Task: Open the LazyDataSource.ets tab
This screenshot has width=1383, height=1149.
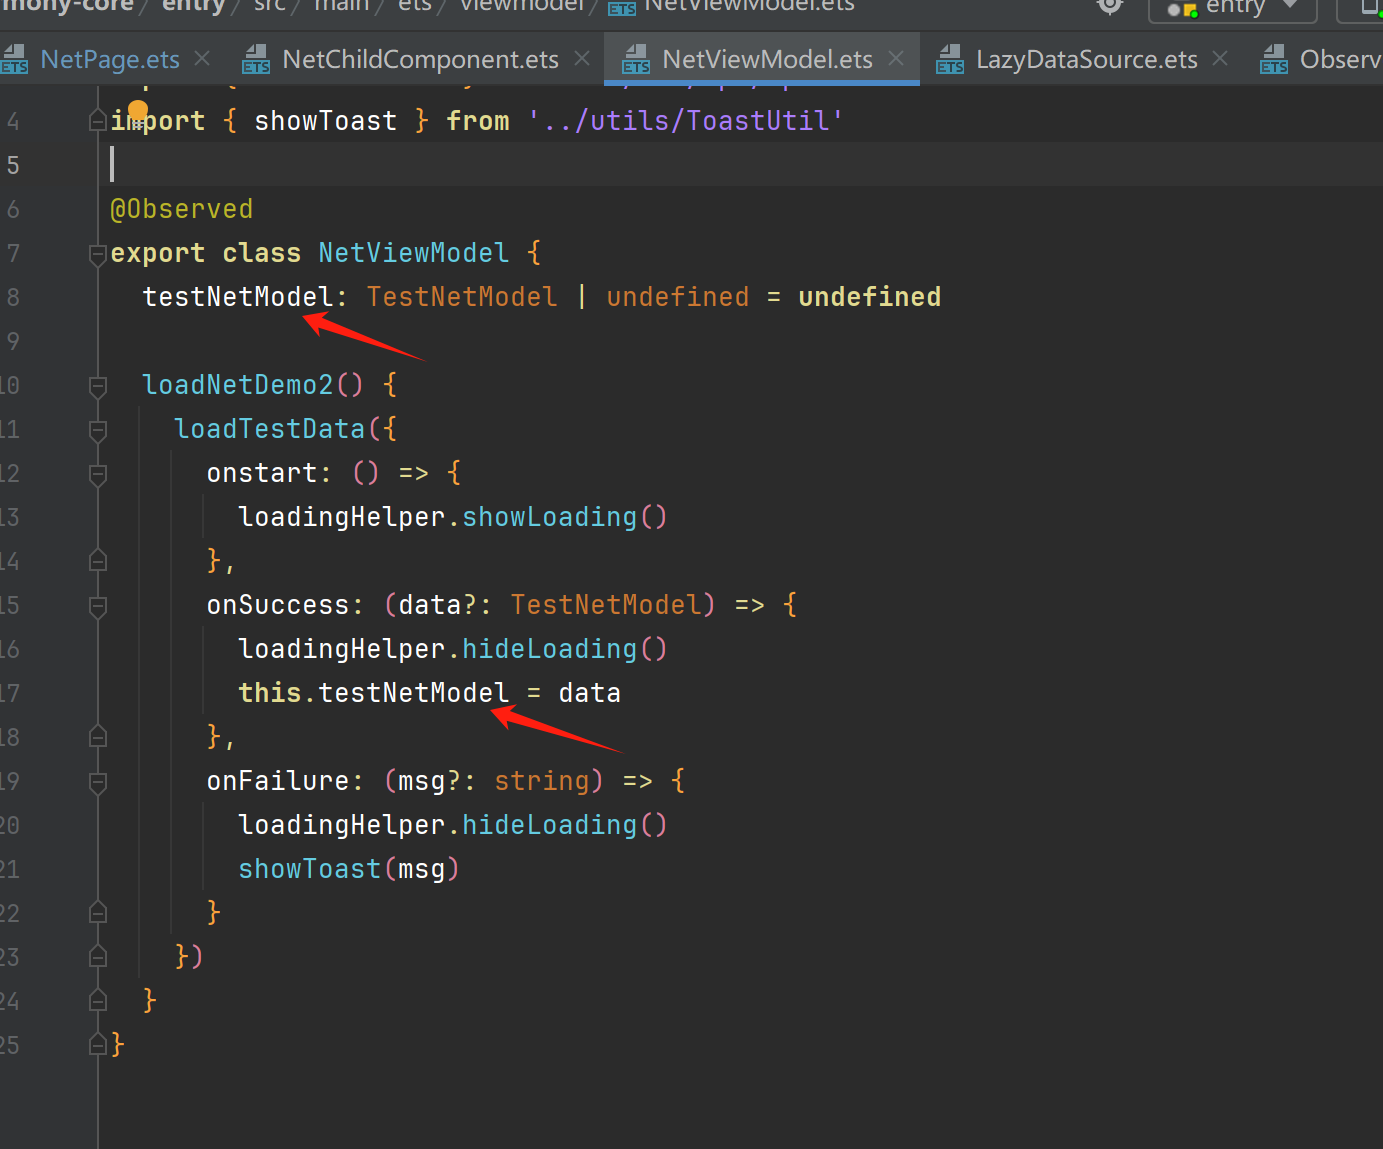Action: (x=1086, y=60)
